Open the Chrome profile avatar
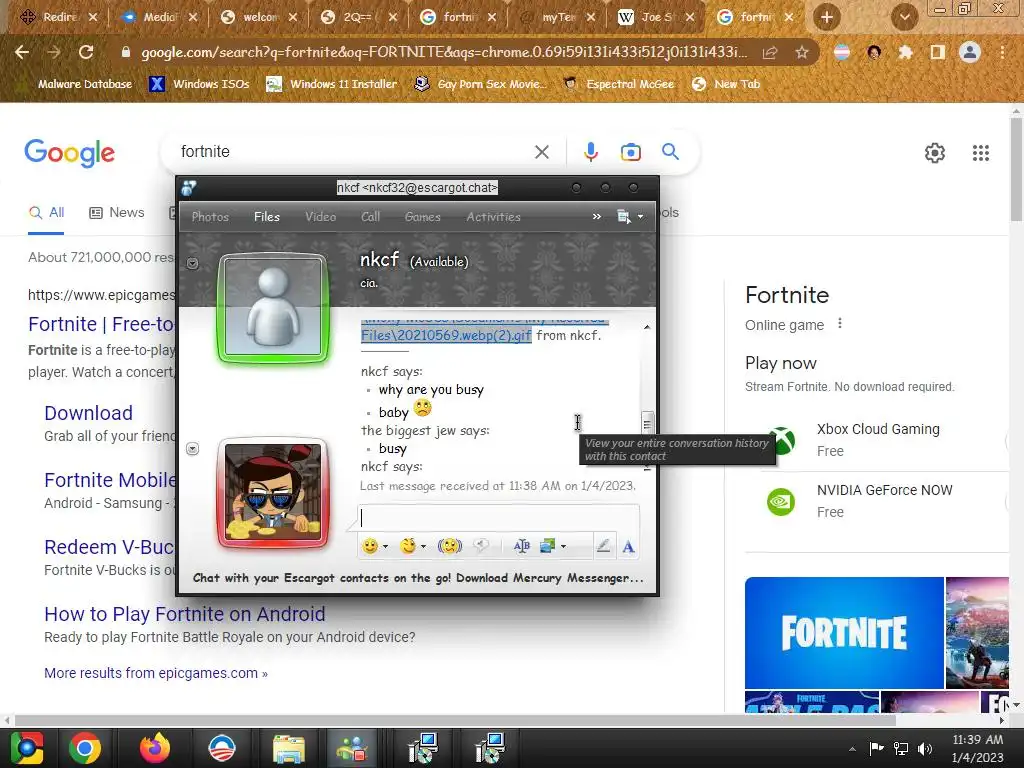The image size is (1024, 768). tap(970, 52)
